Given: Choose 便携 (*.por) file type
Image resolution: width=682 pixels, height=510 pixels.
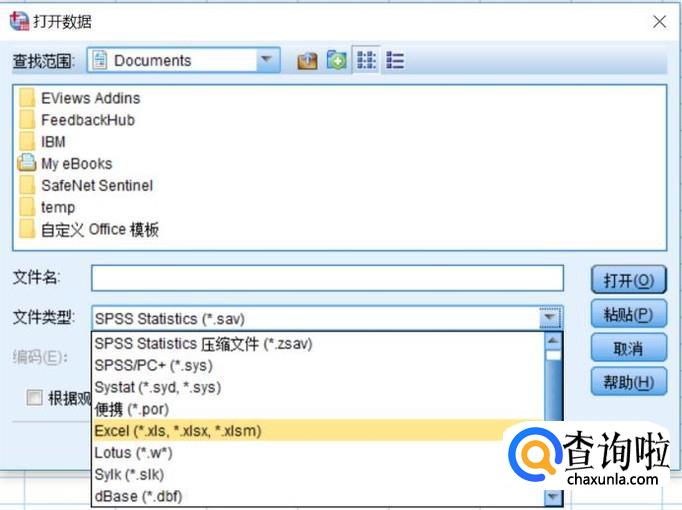Looking at the screenshot, I should 318,409.
